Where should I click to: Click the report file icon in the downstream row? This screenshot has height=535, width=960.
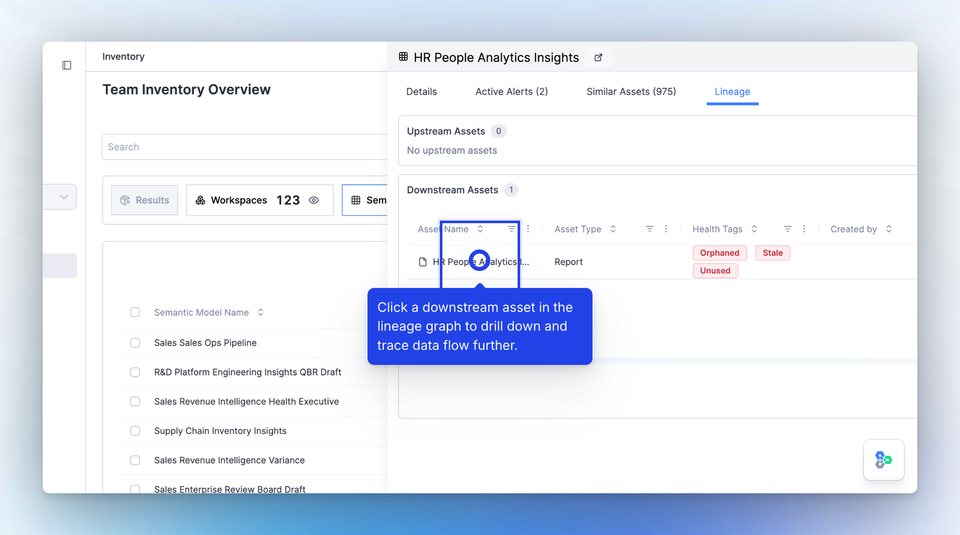tap(422, 262)
